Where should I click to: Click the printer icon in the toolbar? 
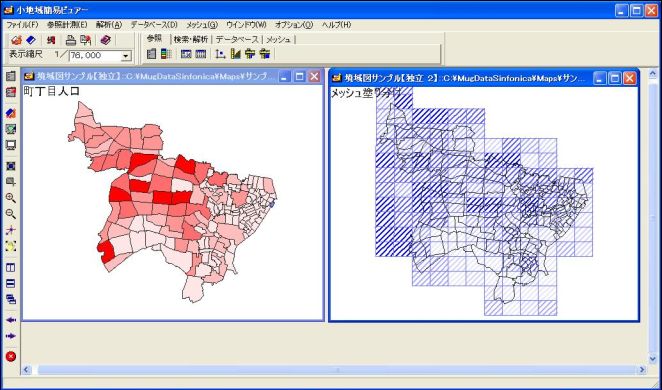(x=71, y=40)
